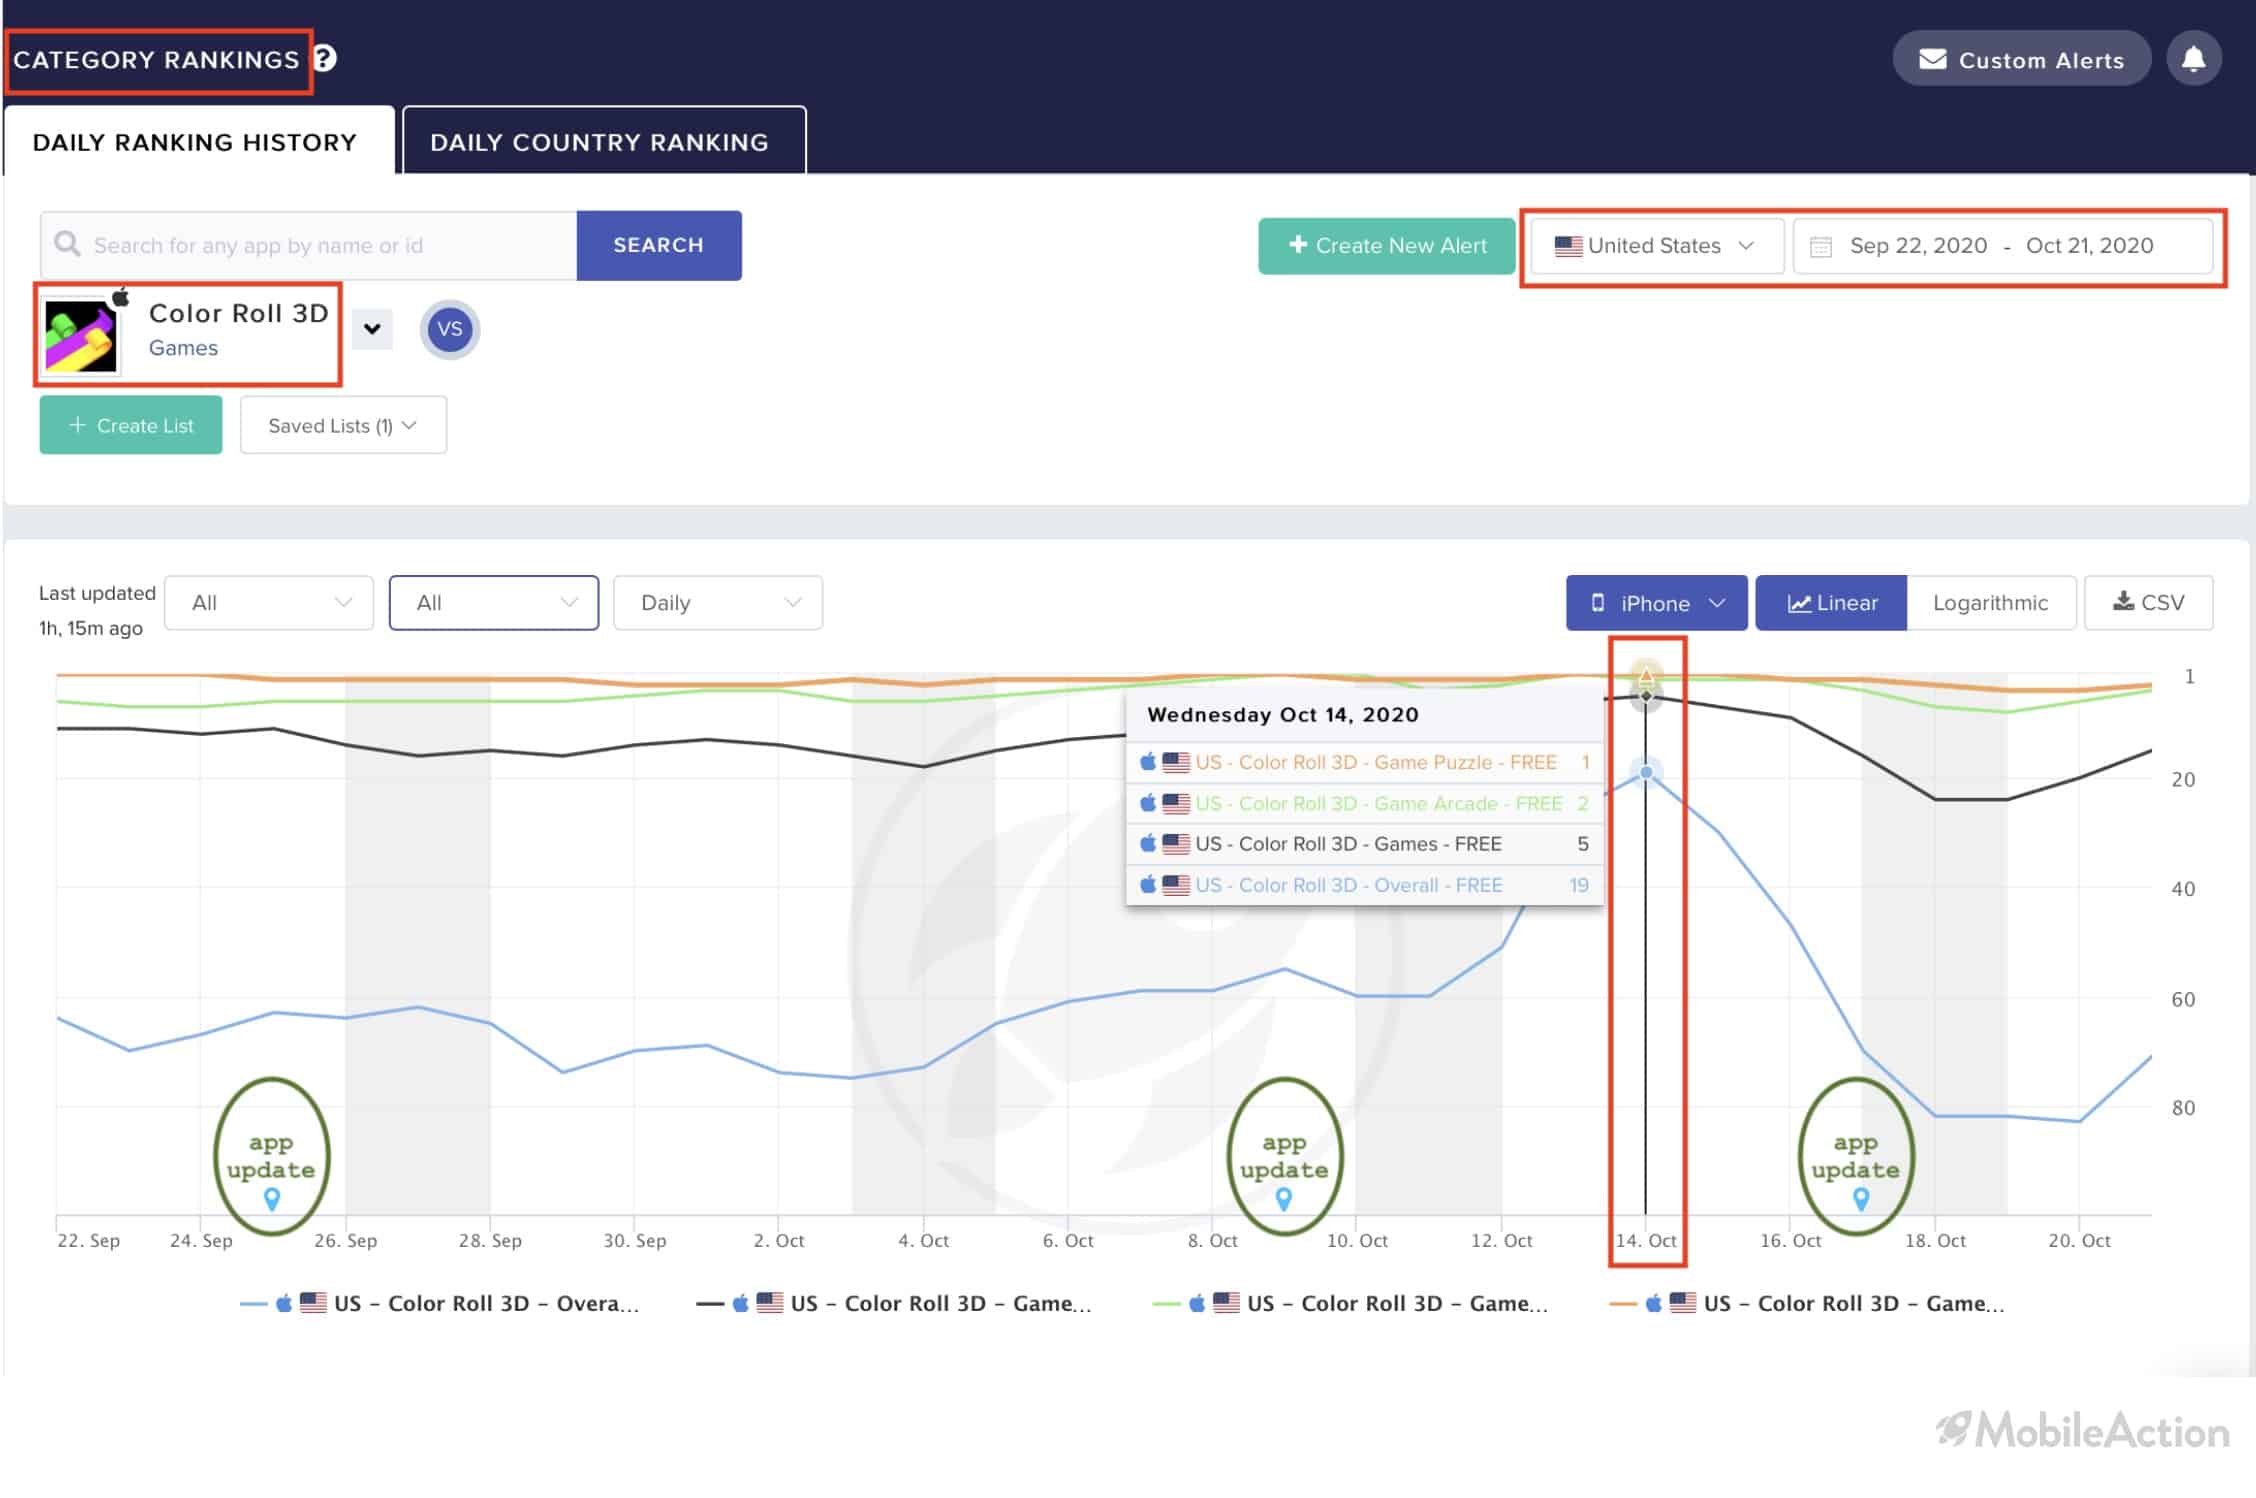Open the Sep 22, 2020 - Oct 21, 2020 date picker
Image resolution: width=2256 pixels, height=1498 pixels.
(x=2003, y=246)
